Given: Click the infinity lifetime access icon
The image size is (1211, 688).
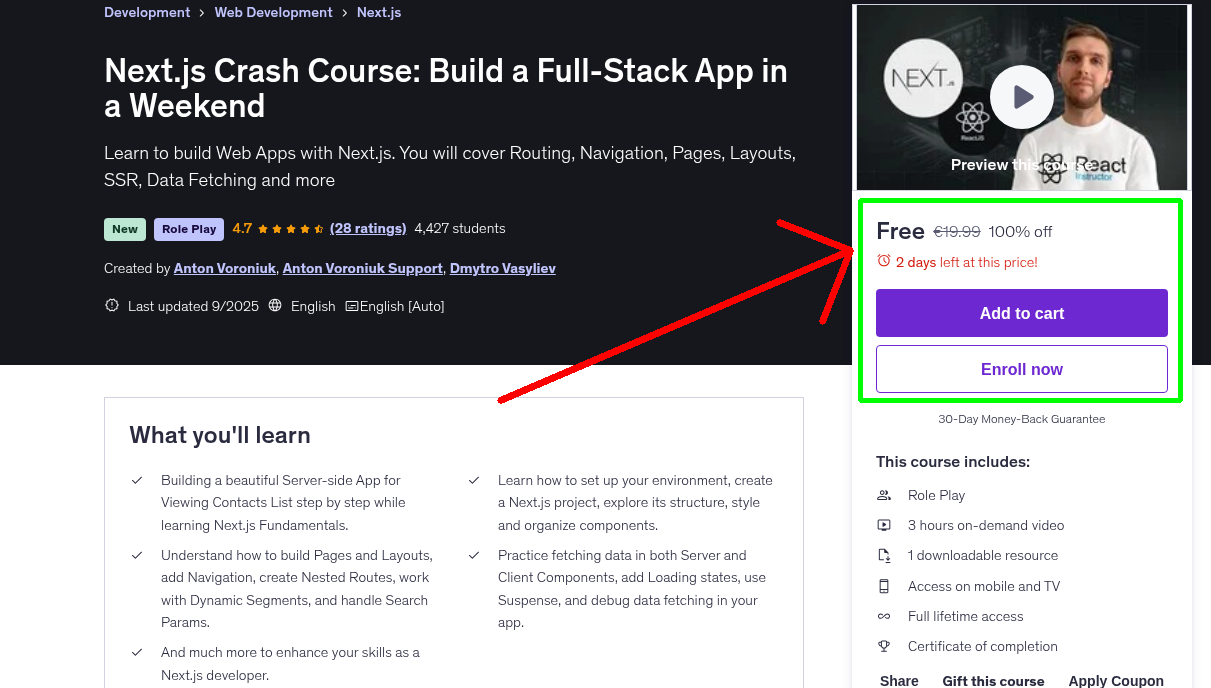Looking at the screenshot, I should [884, 616].
